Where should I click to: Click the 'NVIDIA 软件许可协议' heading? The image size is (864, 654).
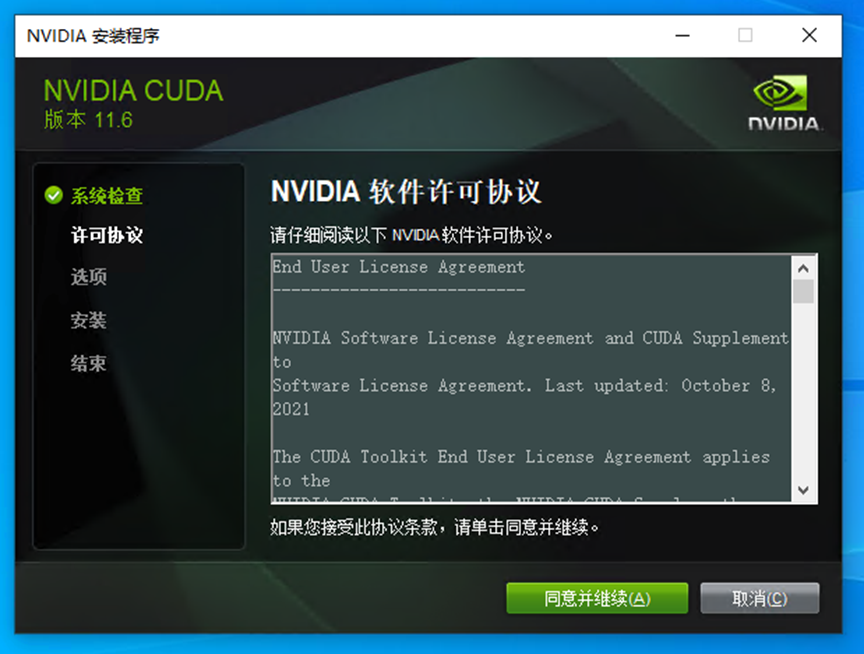(406, 192)
